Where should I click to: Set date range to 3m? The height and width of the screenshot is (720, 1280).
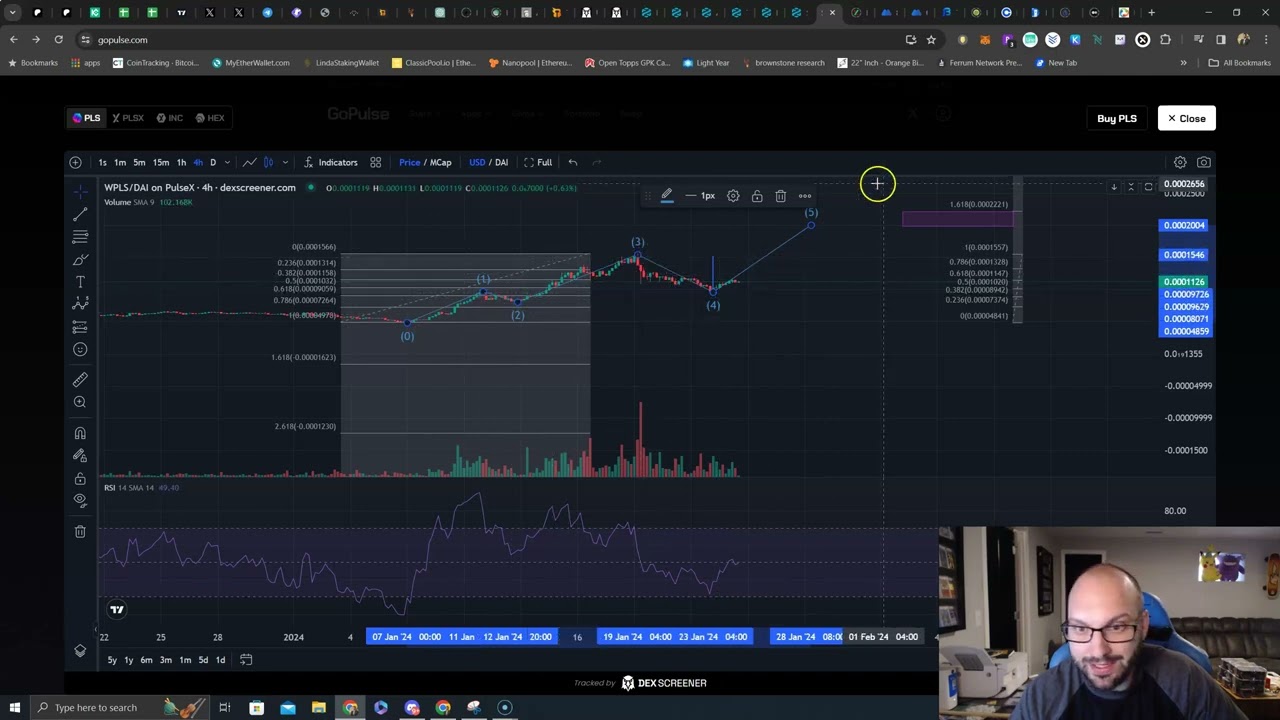pyautogui.click(x=165, y=660)
